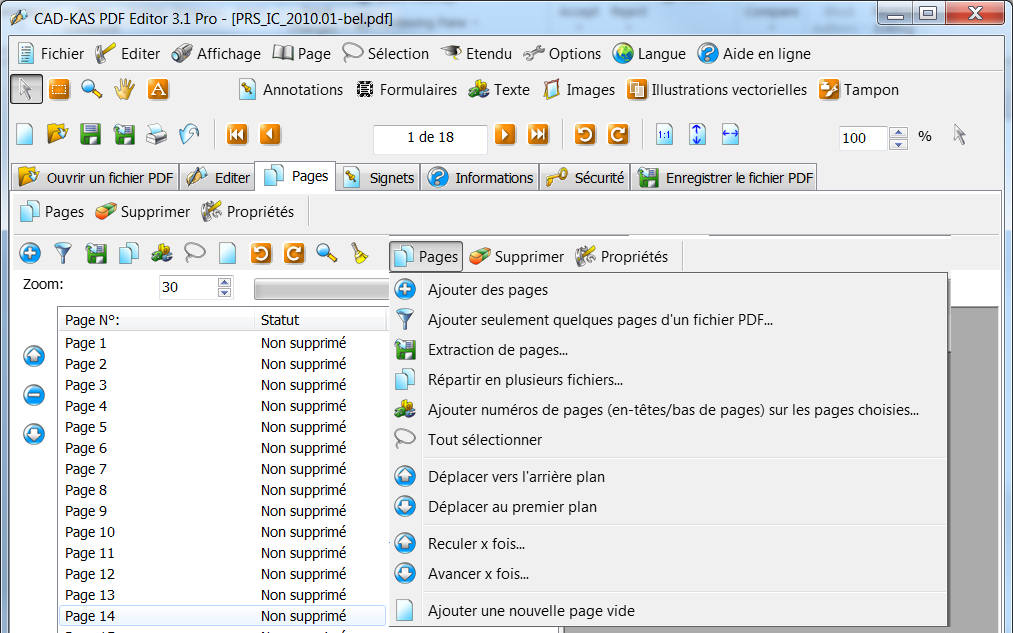Select the arrow pointer tool
Image resolution: width=1013 pixels, height=633 pixels.
[27, 90]
